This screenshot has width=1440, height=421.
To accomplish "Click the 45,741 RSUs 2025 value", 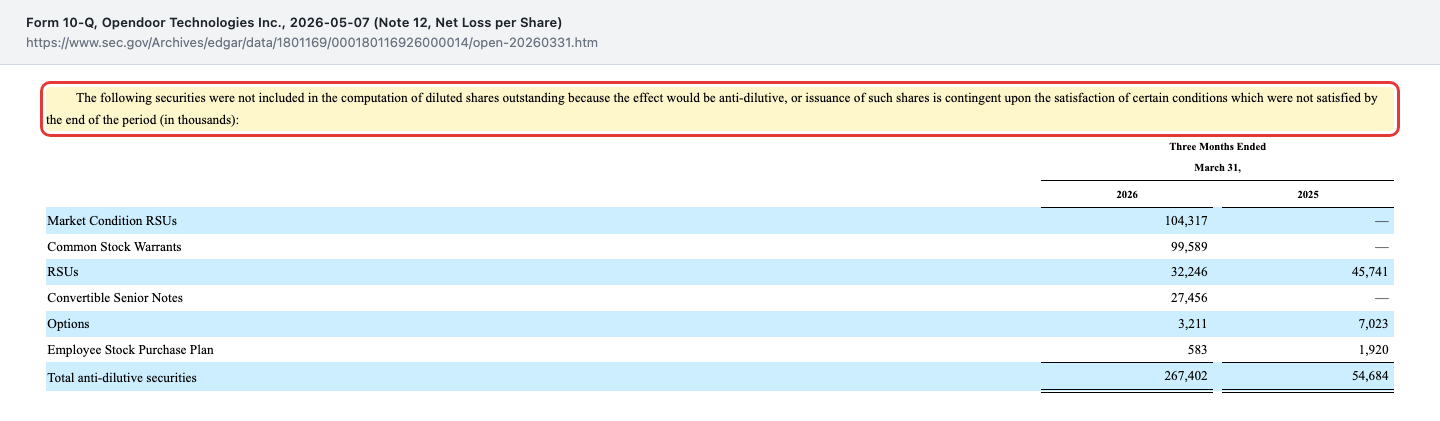I will tap(1369, 272).
